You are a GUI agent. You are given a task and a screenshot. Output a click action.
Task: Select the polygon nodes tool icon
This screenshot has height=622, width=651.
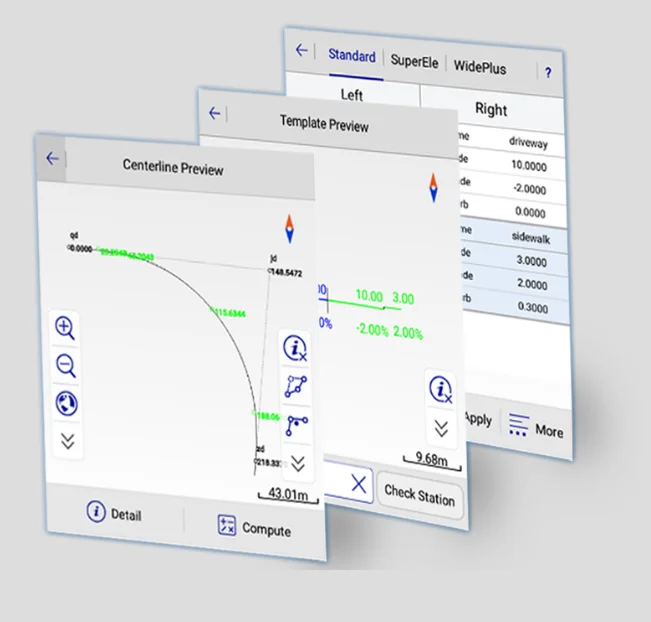pyautogui.click(x=296, y=387)
